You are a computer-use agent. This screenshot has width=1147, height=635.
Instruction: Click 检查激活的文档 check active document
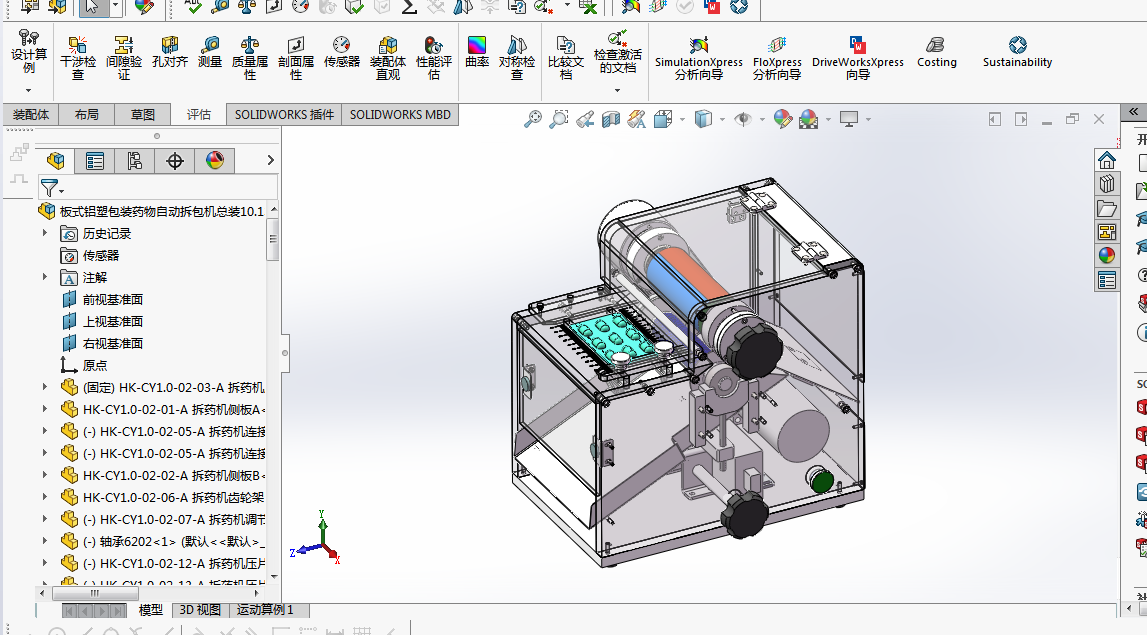[x=617, y=51]
